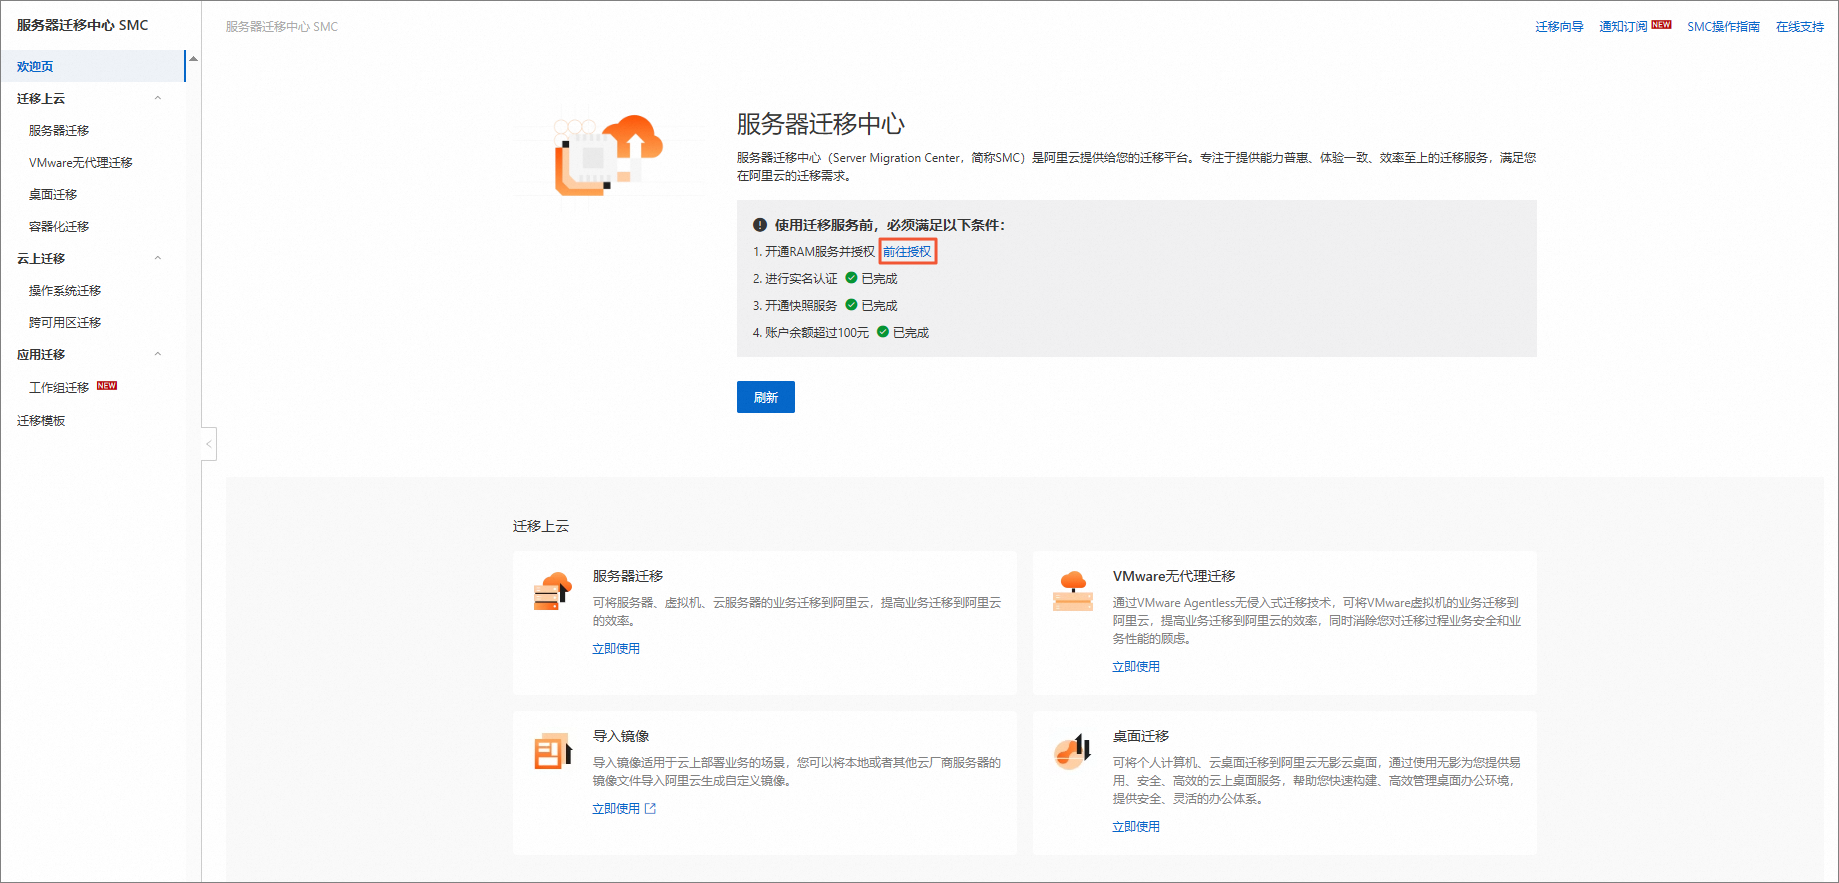Image resolution: width=1839 pixels, height=883 pixels.
Task: Click the 服务器迁移中心 main page heading
Action: click(821, 124)
